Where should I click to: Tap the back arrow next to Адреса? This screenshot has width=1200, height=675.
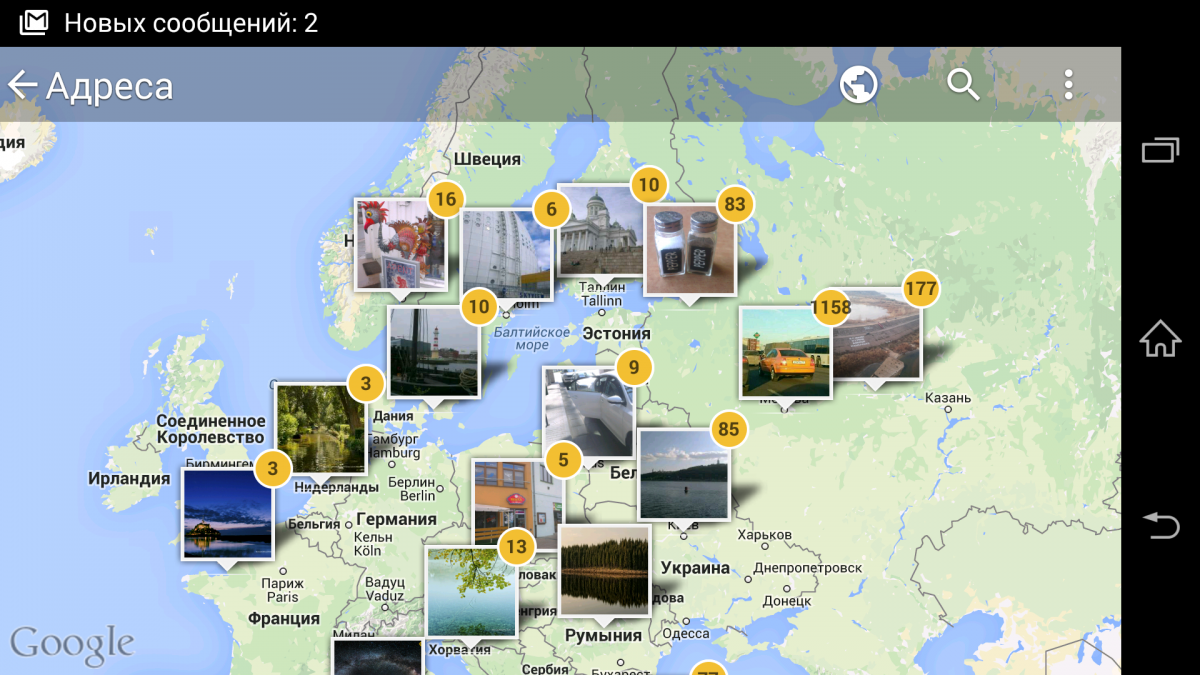pyautogui.click(x=22, y=85)
